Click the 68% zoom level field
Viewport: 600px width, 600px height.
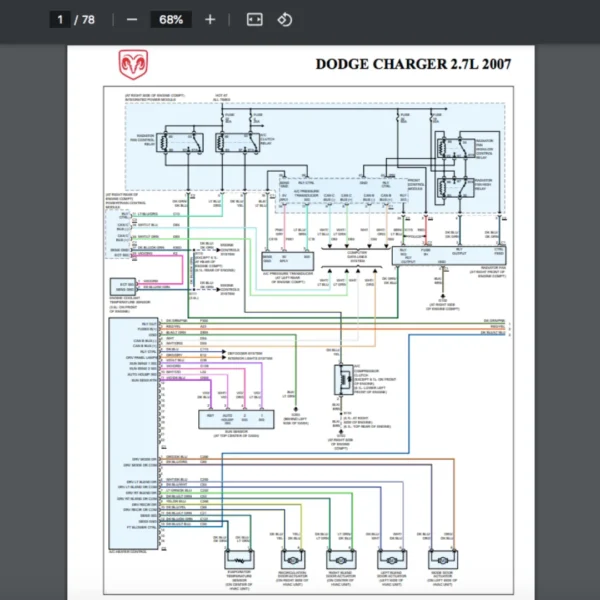[171, 19]
